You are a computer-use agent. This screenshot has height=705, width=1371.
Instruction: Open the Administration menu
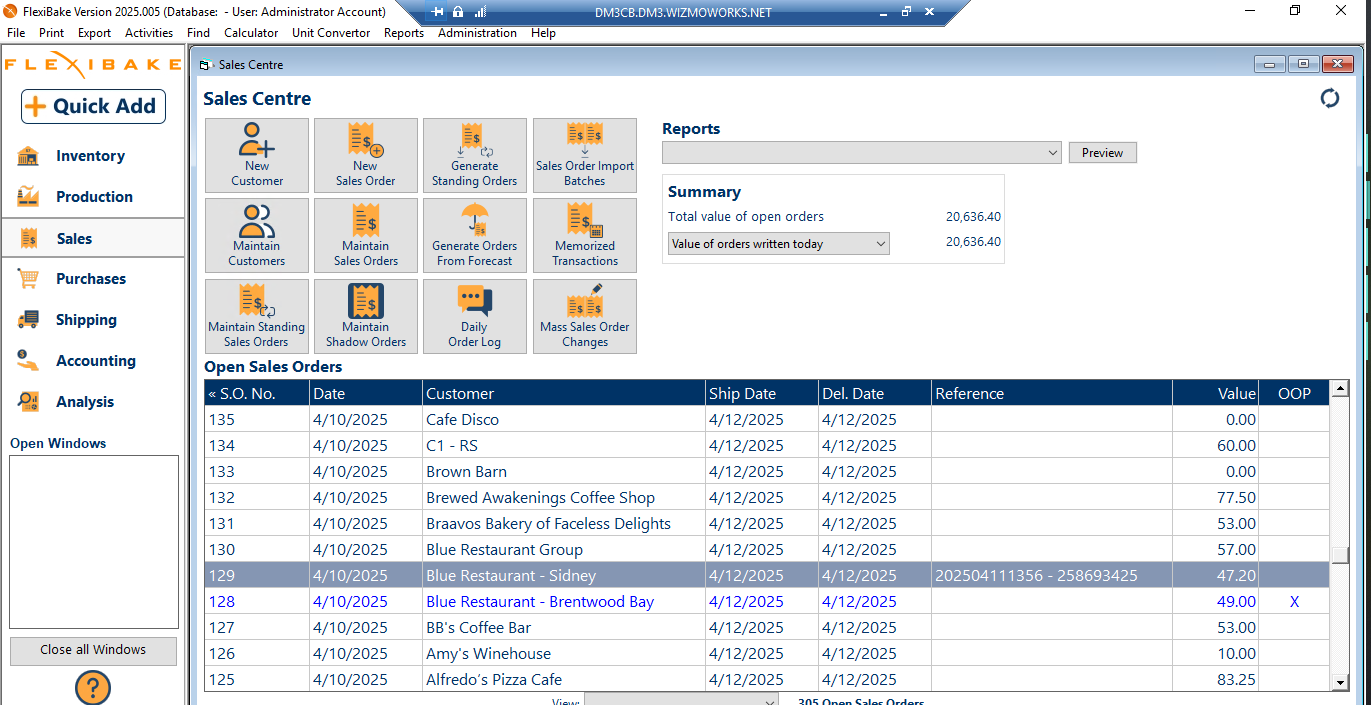478,33
